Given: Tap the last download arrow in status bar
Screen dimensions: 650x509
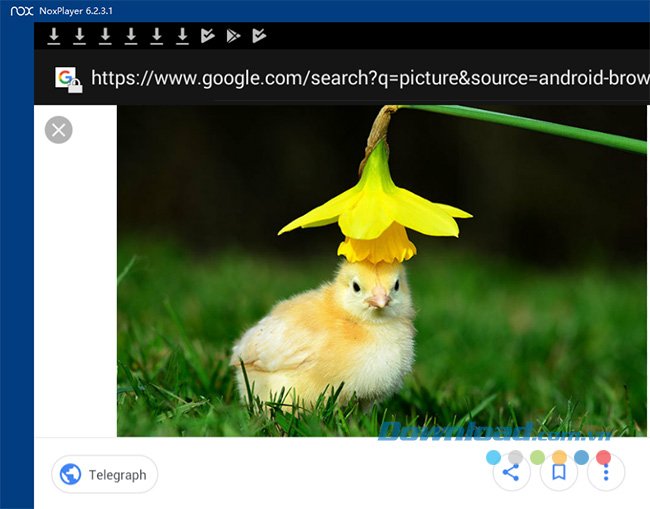Looking at the screenshot, I should 182,36.
